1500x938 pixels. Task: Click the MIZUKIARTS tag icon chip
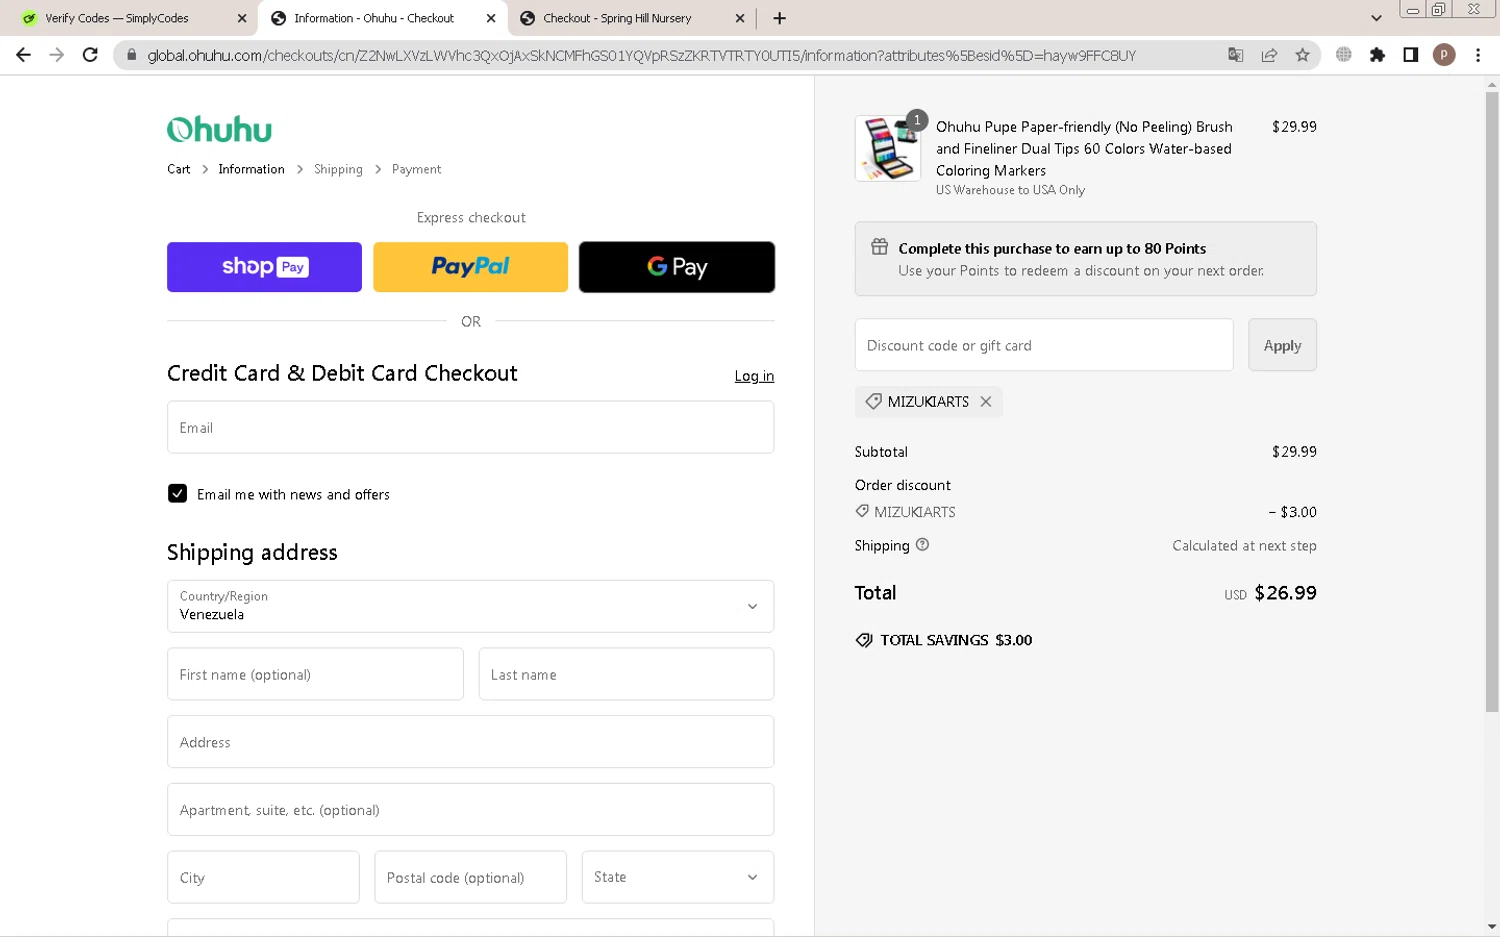click(x=873, y=401)
